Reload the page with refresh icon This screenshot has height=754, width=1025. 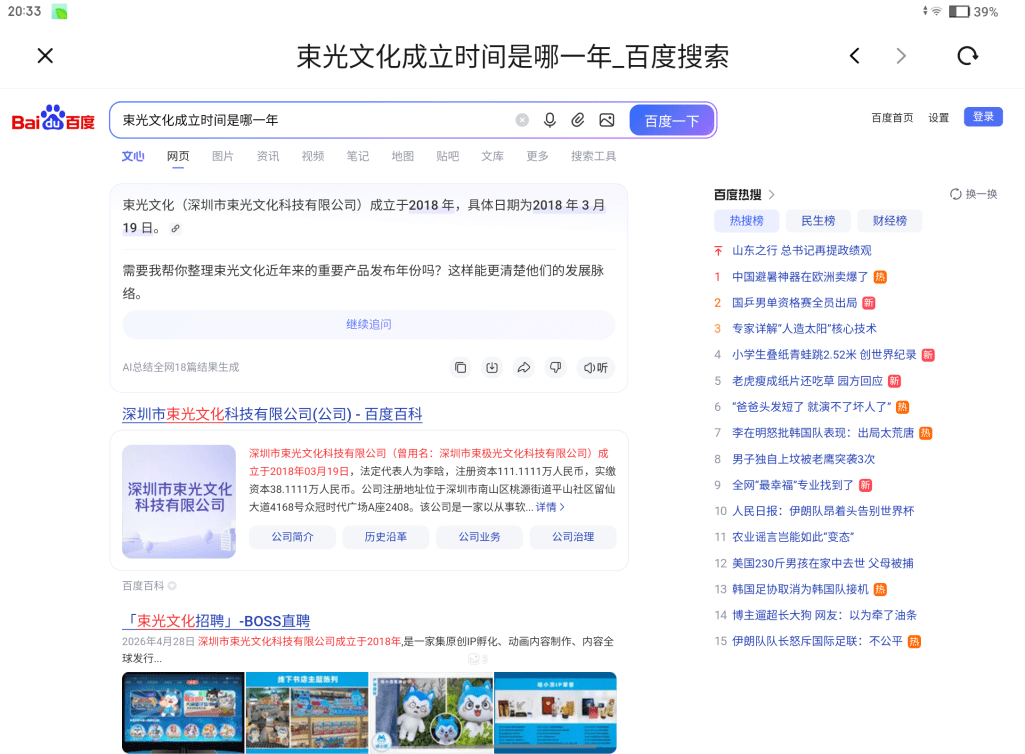[967, 56]
